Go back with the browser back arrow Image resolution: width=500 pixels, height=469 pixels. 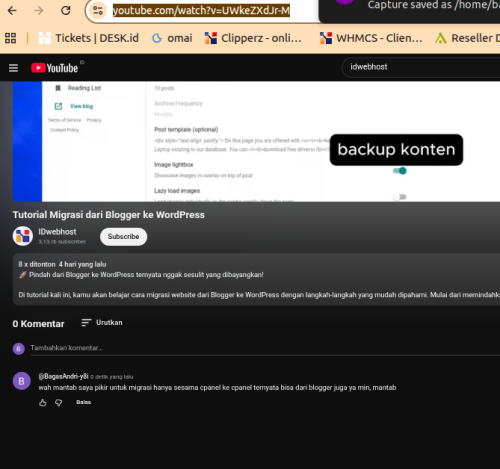click(12, 11)
